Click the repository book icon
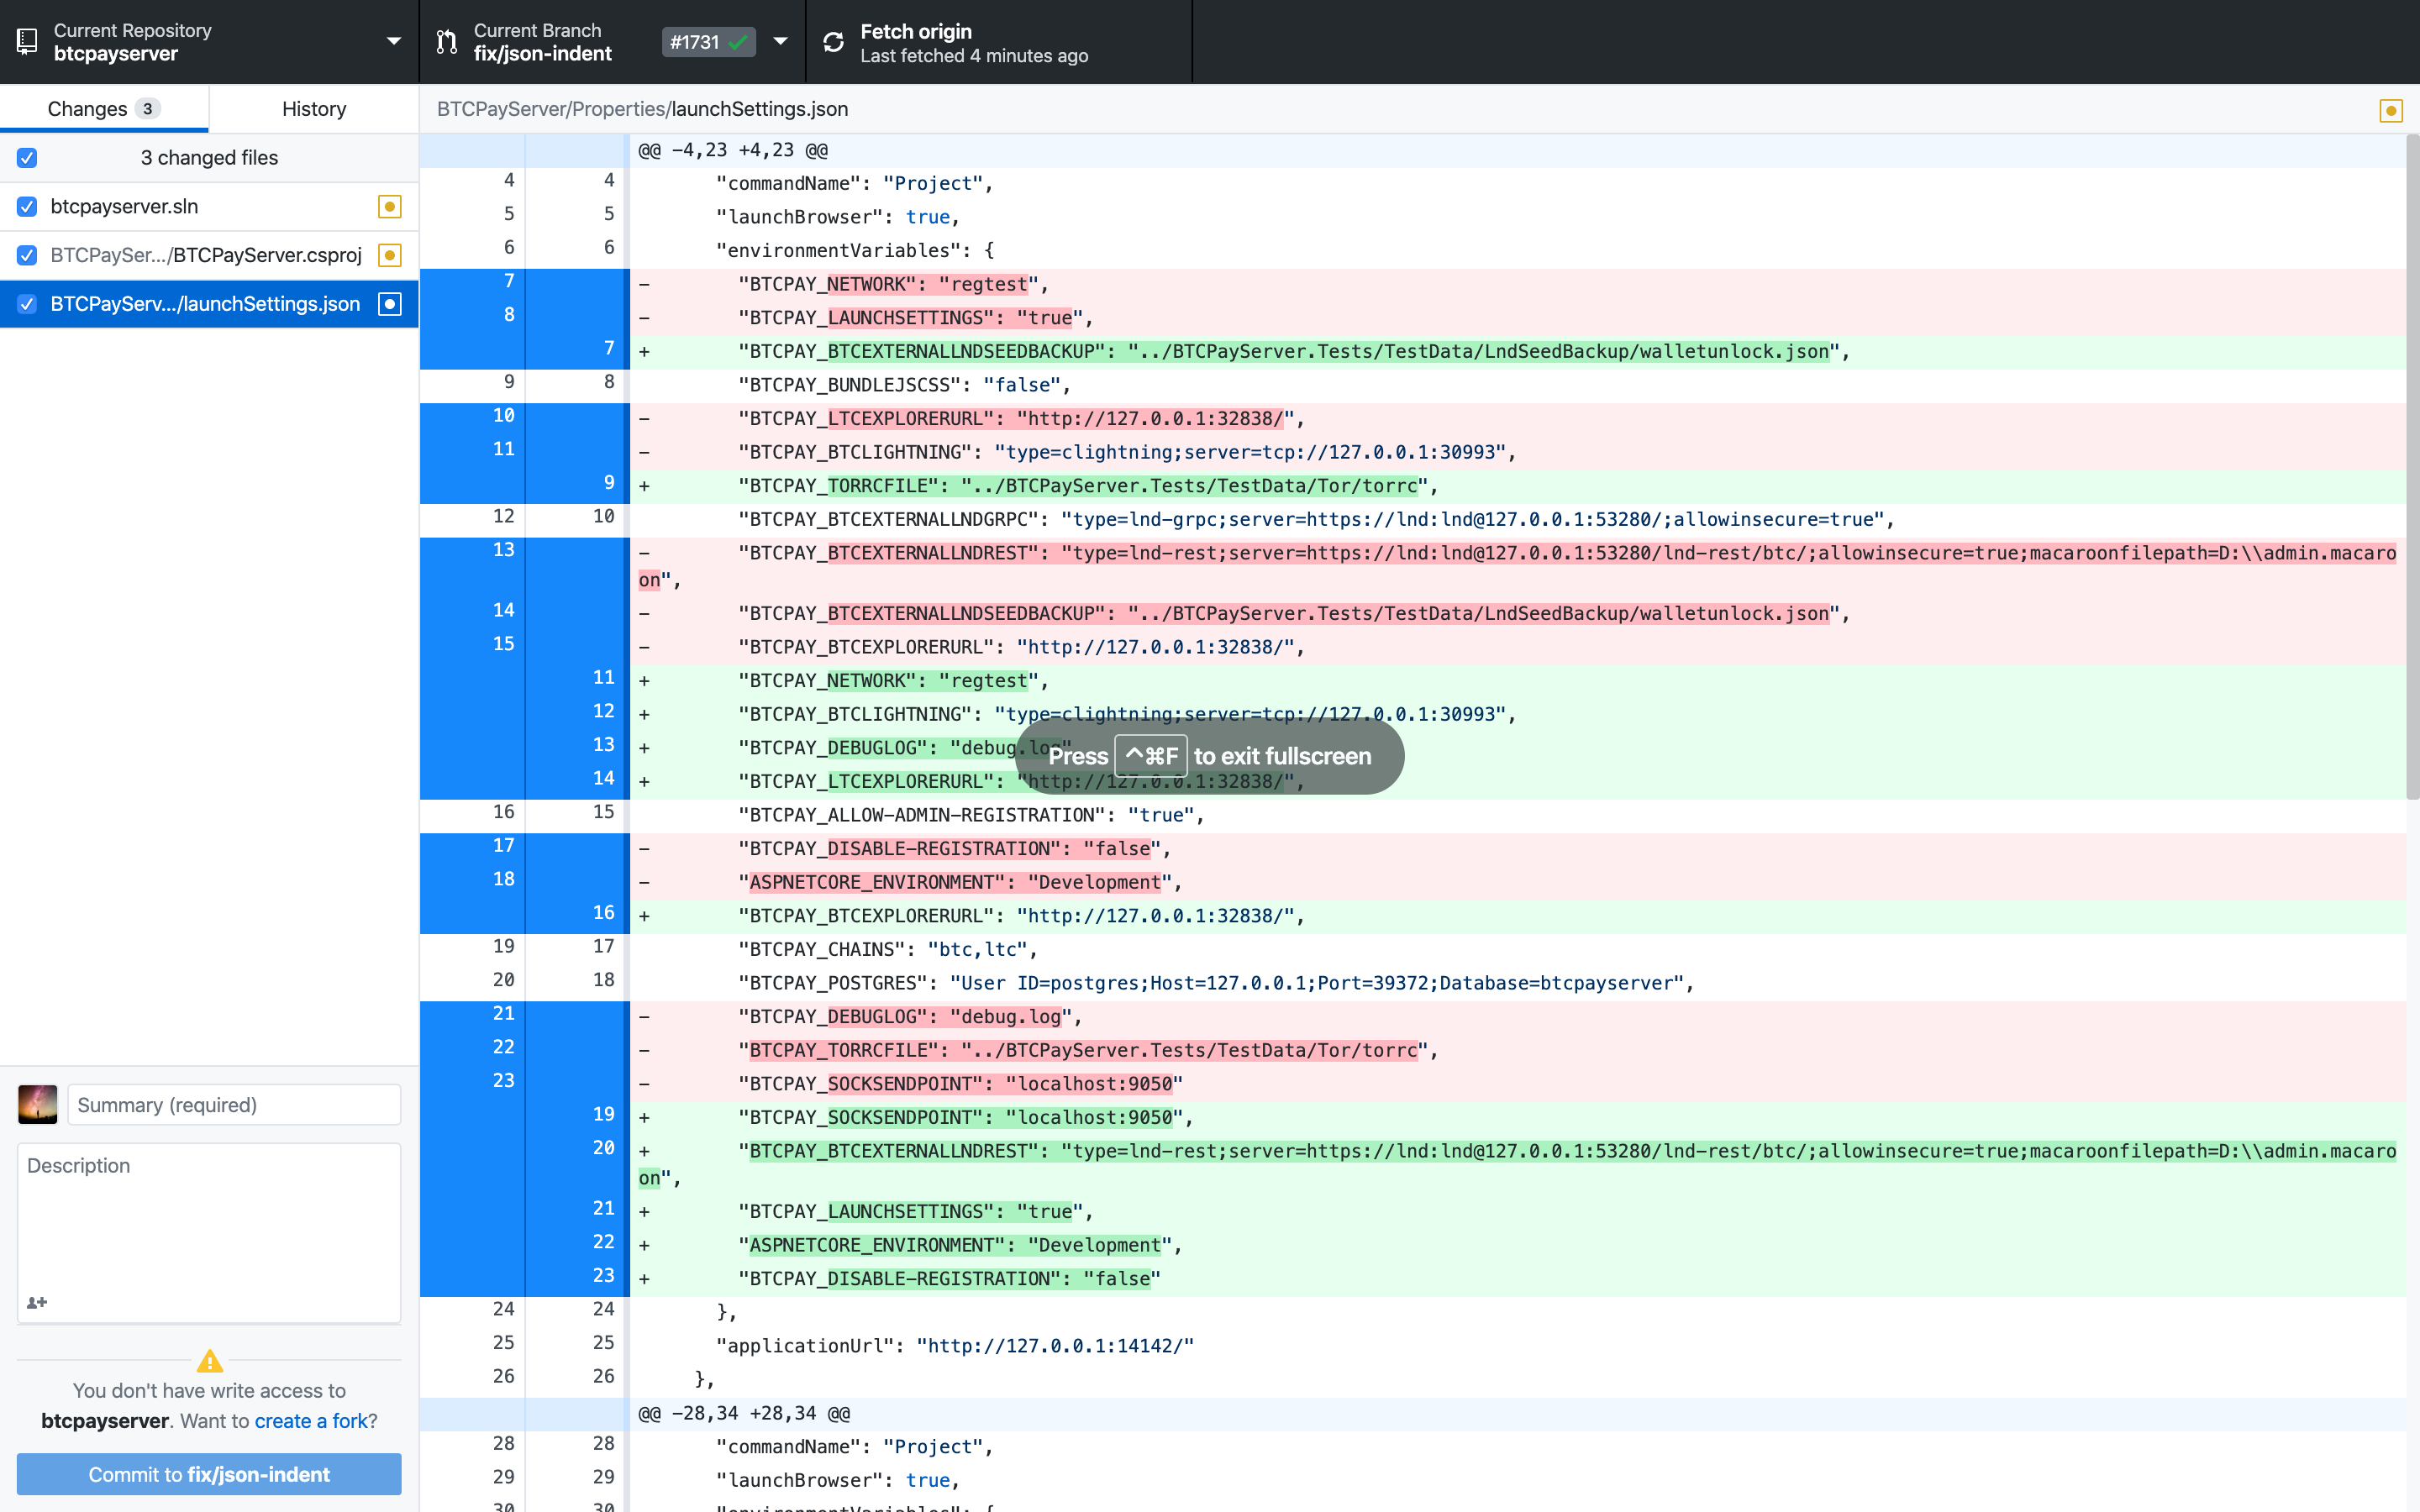This screenshot has height=1512, width=2420. 26,41
